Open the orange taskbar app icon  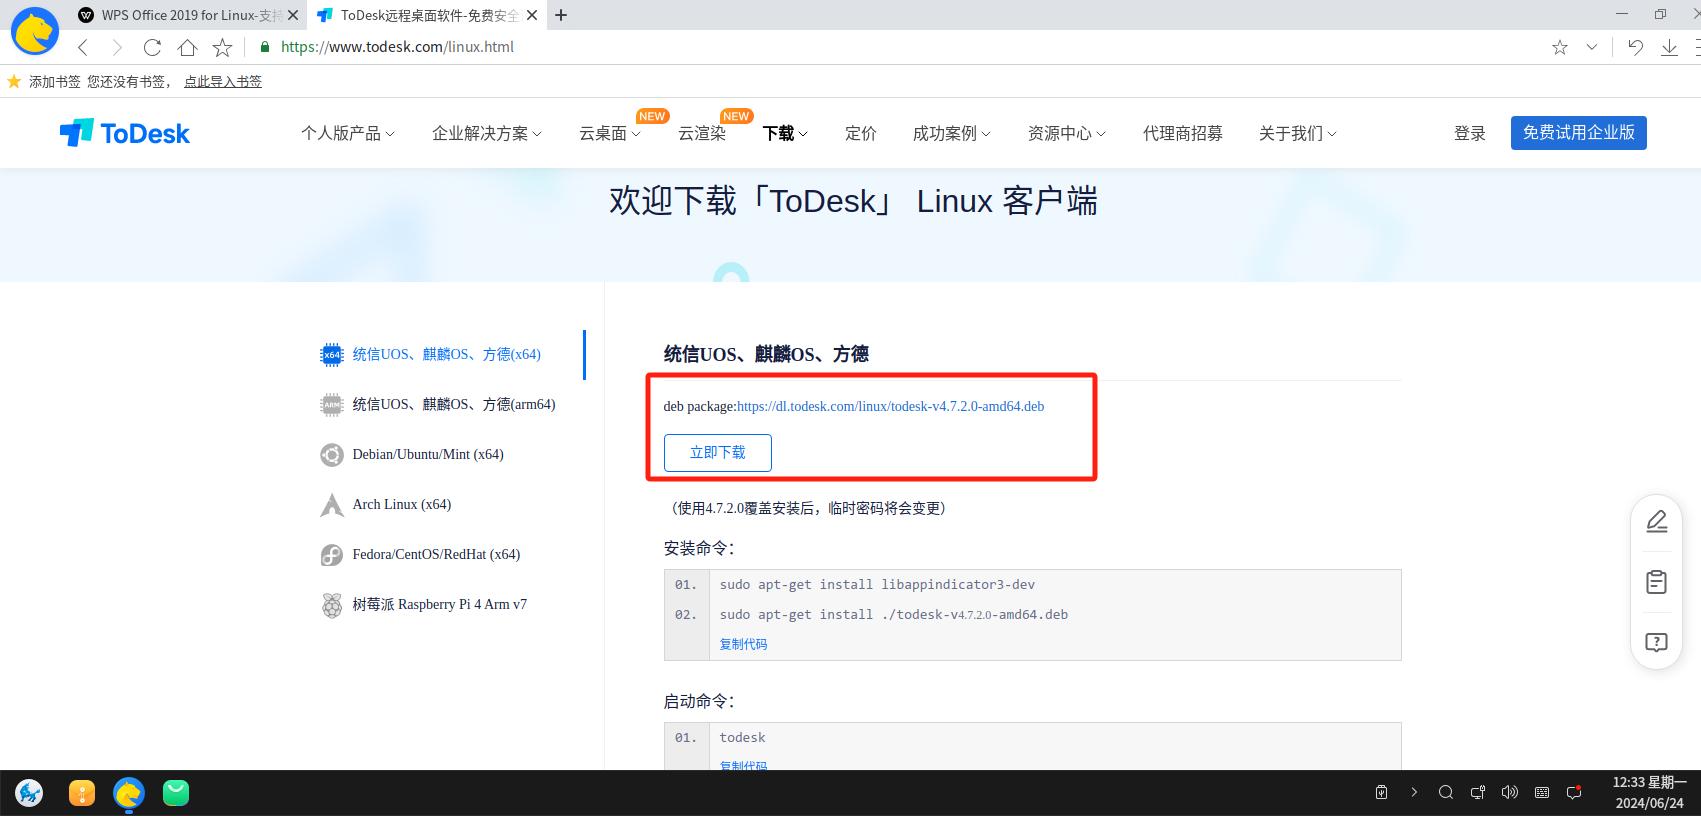[82, 793]
